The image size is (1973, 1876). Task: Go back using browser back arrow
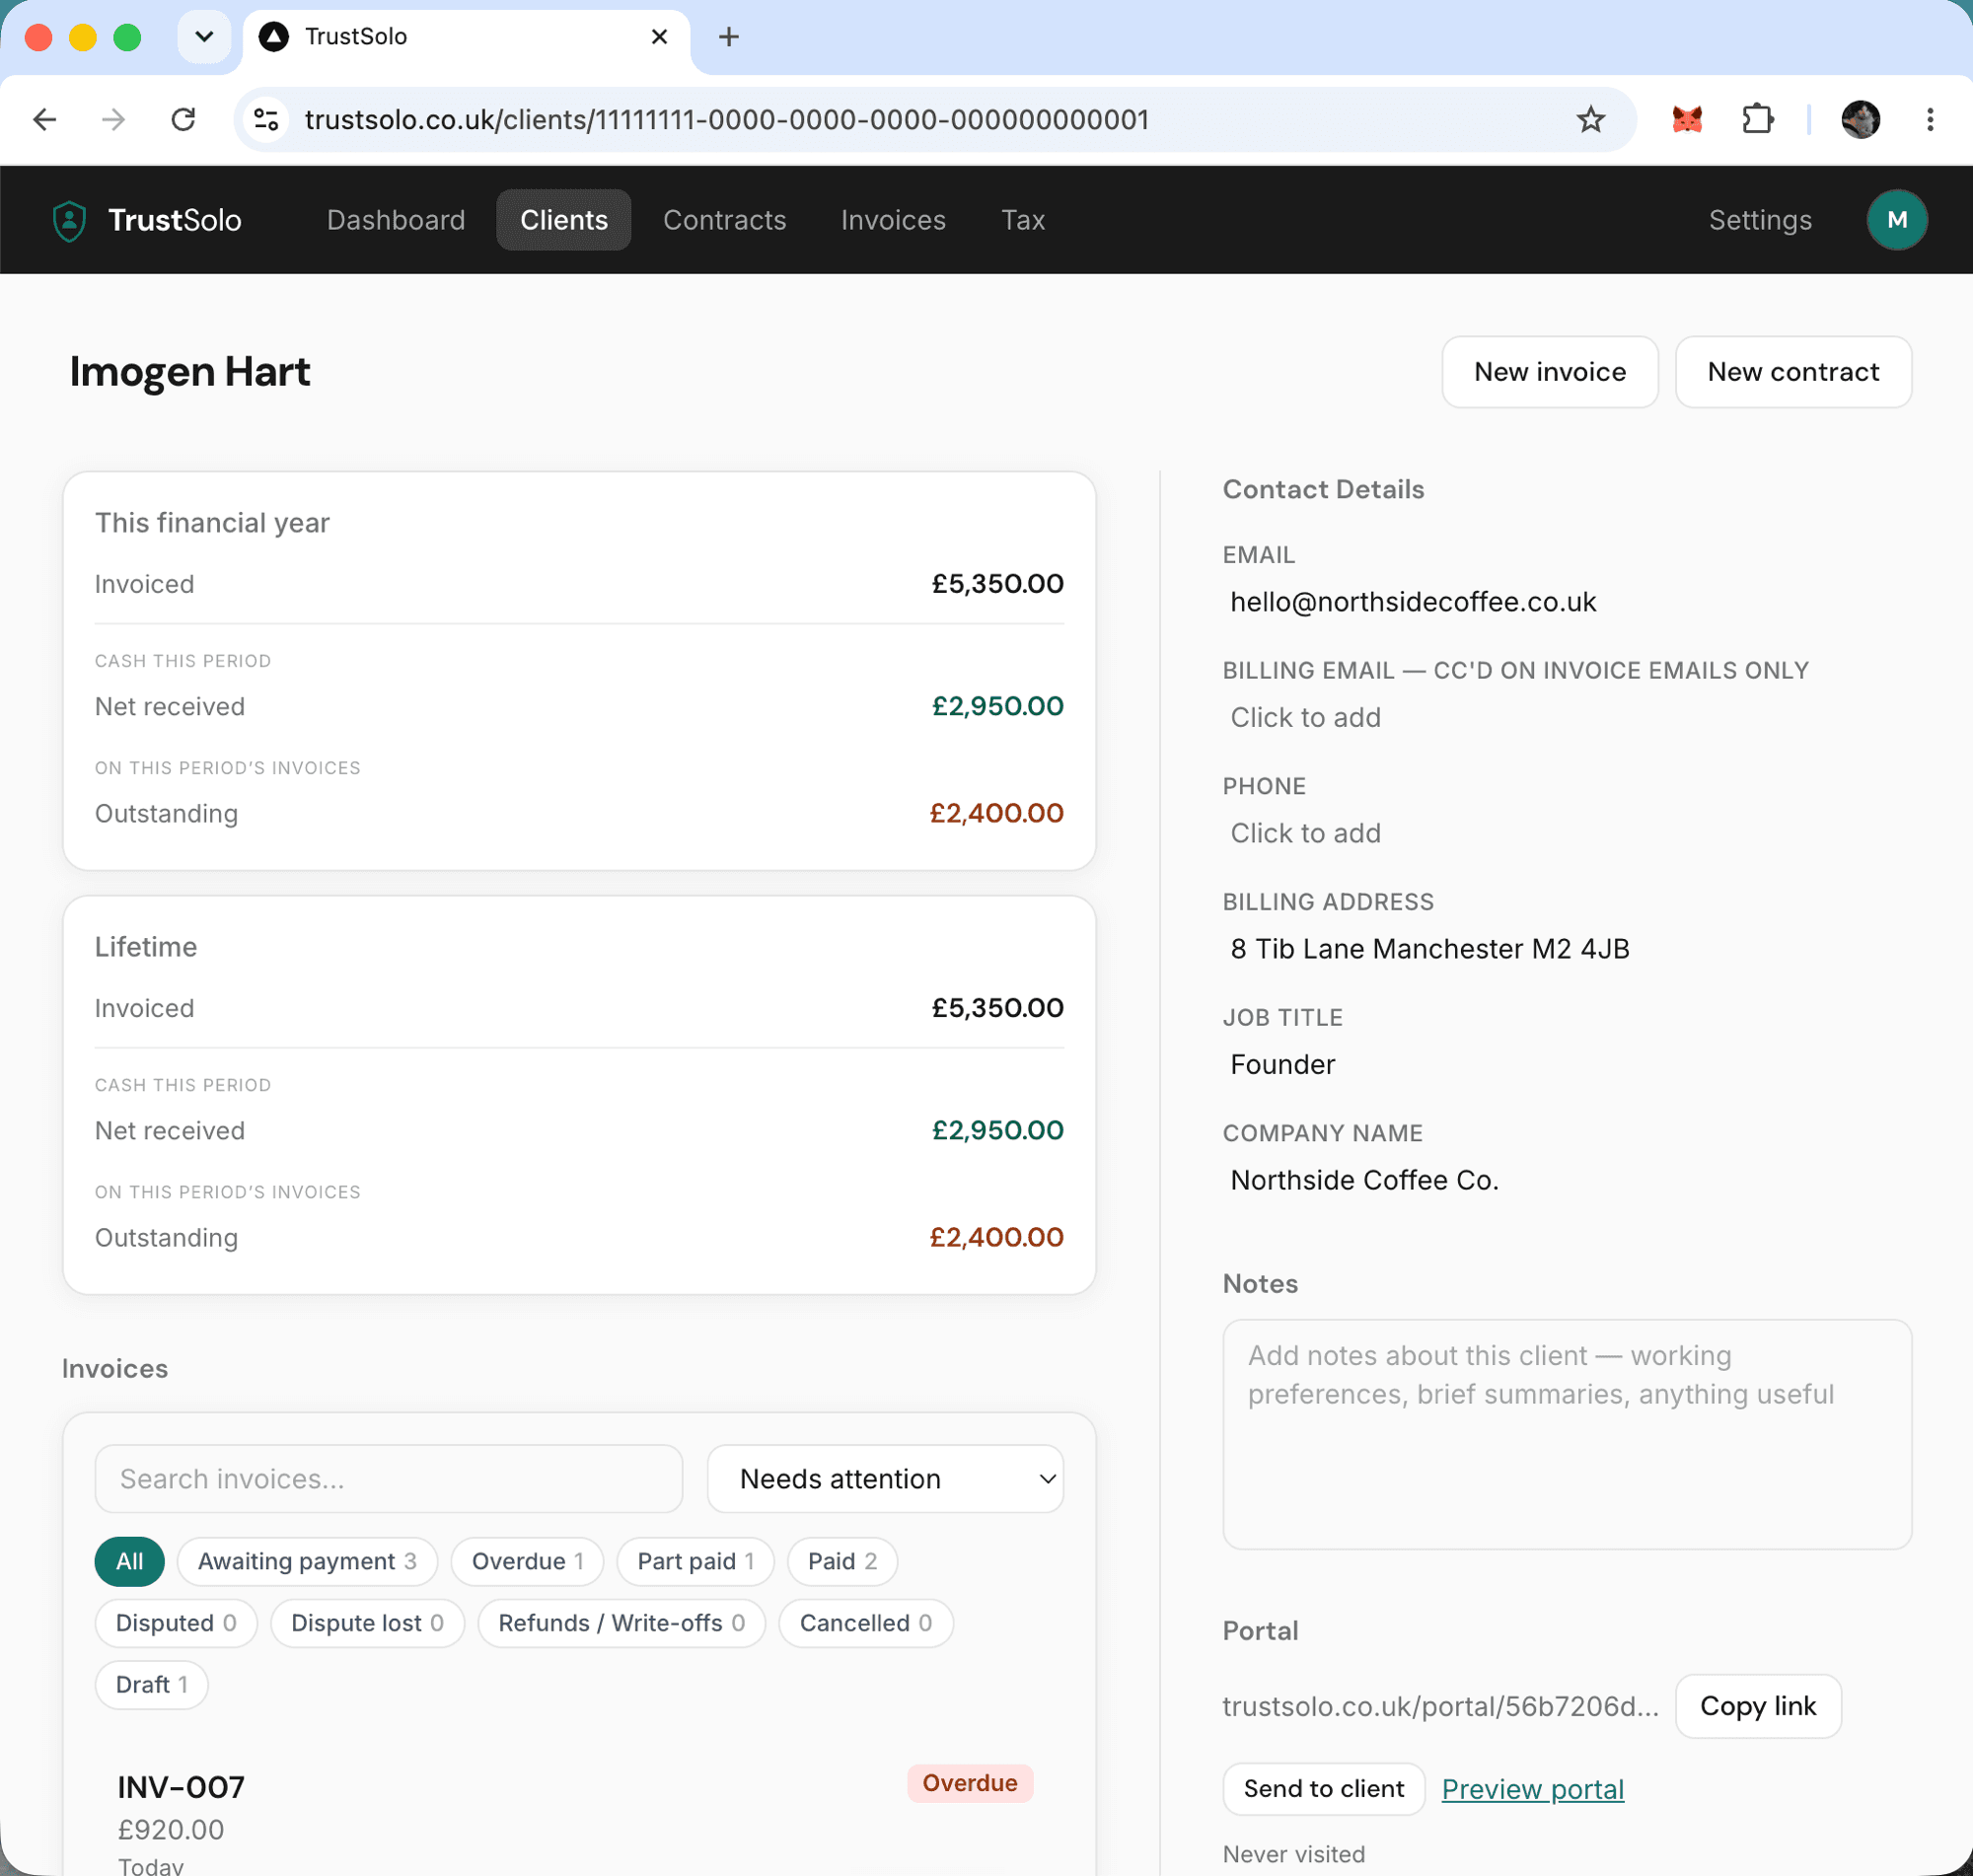pyautogui.click(x=45, y=120)
